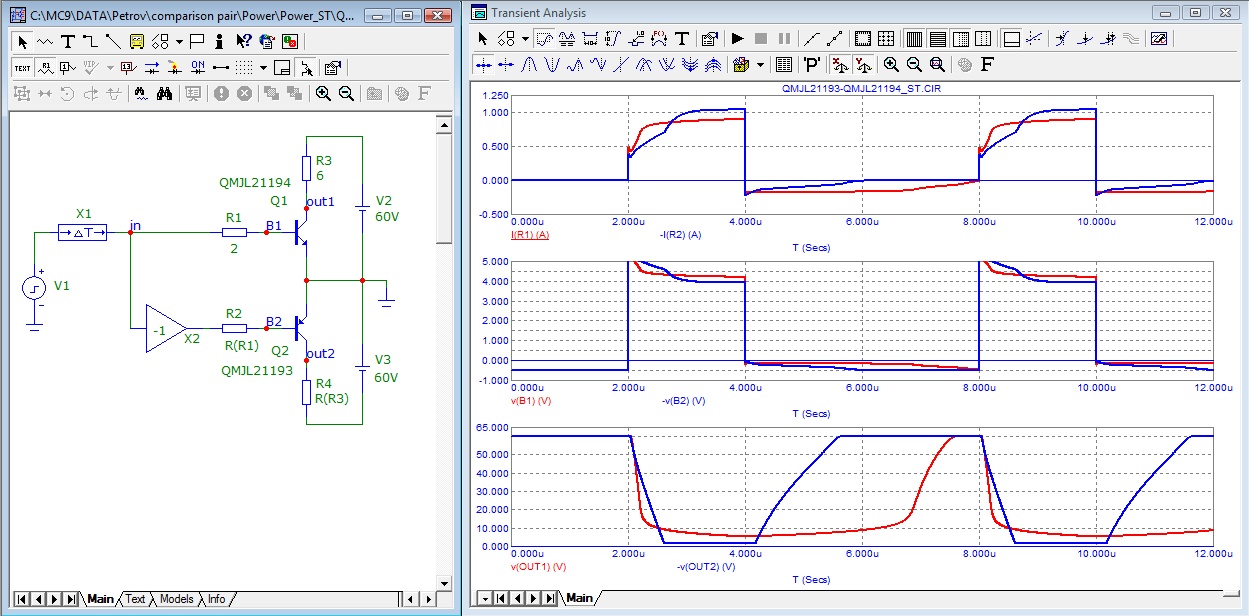The width and height of the screenshot is (1249, 616).
Task: Toggle node numbers display
Action: pos(67,67)
